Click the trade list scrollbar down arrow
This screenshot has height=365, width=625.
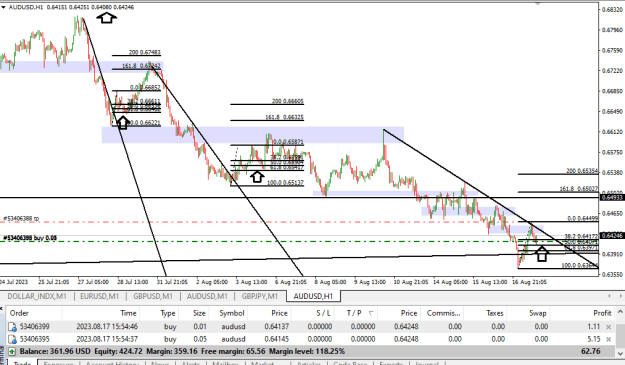621,353
